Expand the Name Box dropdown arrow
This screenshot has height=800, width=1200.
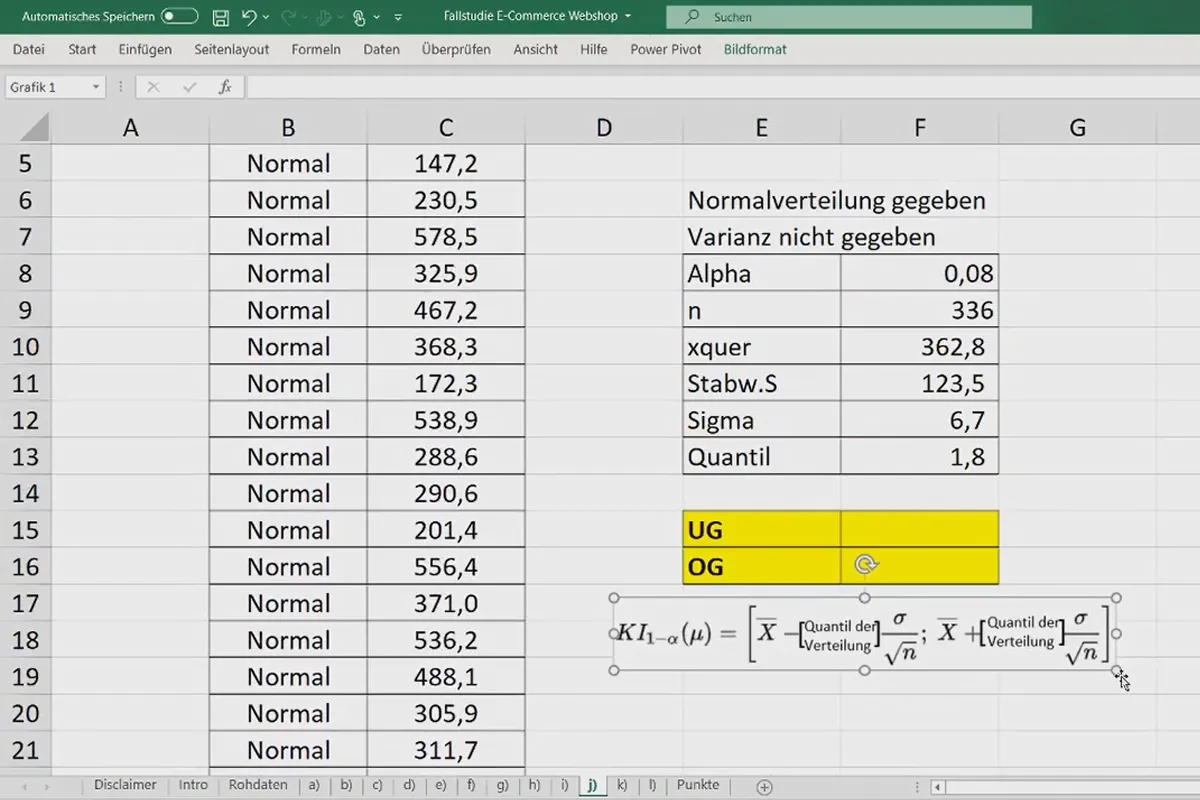click(x=96, y=87)
